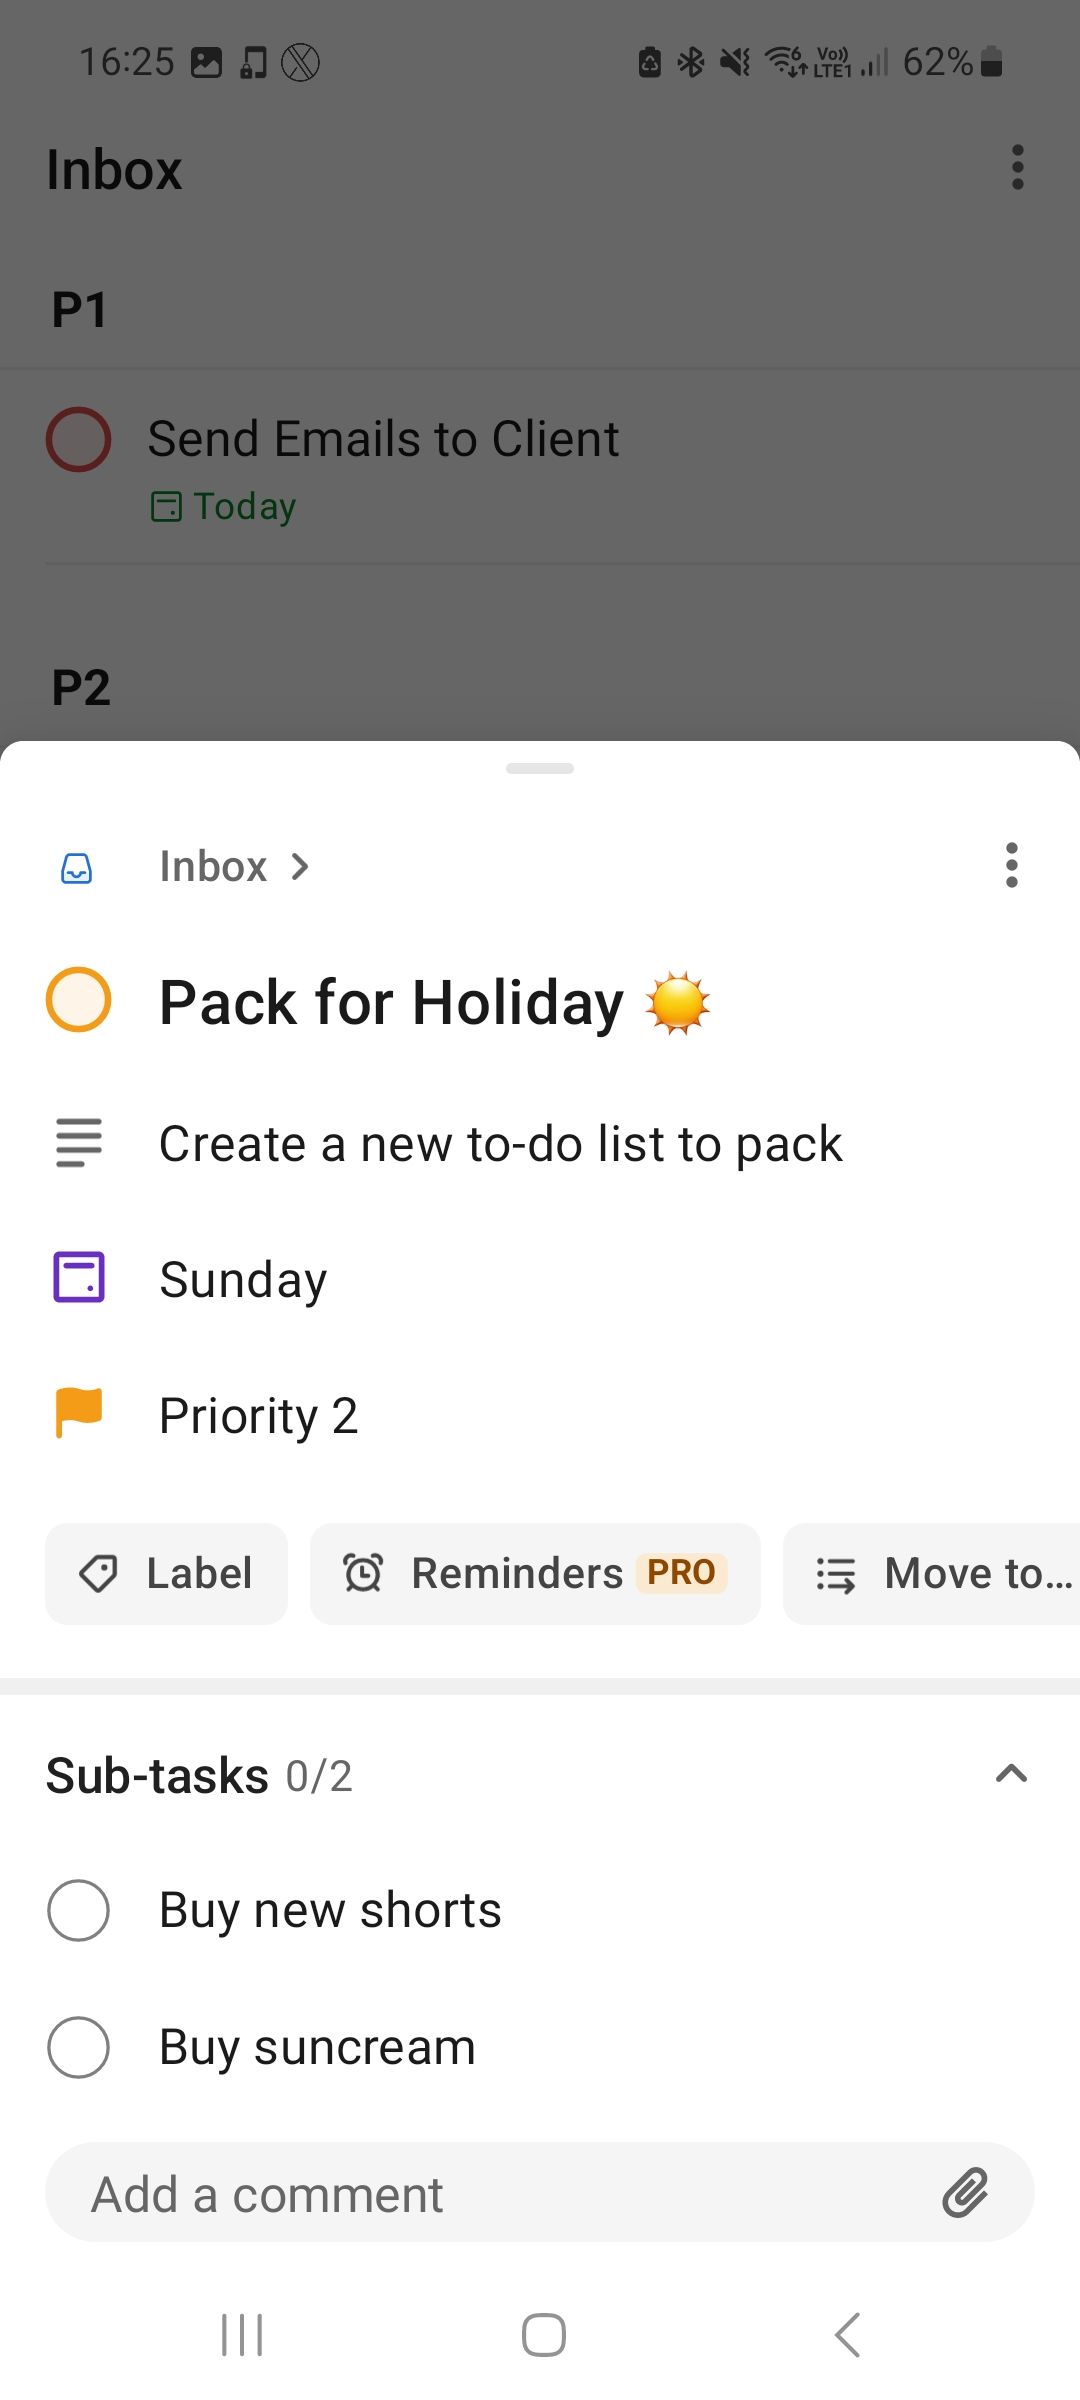
Task: Complete the Pack for Holiday task
Action: tap(78, 999)
